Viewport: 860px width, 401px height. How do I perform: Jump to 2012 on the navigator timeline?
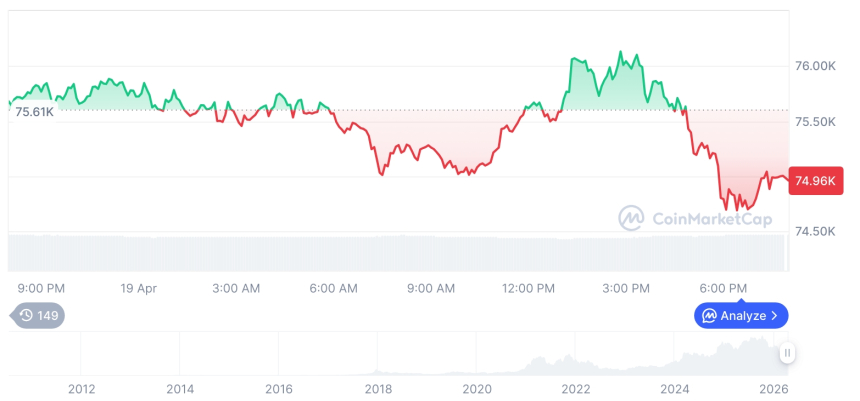(81, 389)
